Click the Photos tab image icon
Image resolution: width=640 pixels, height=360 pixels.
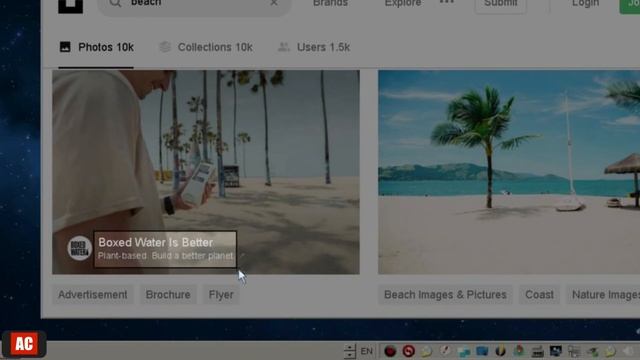[65, 47]
